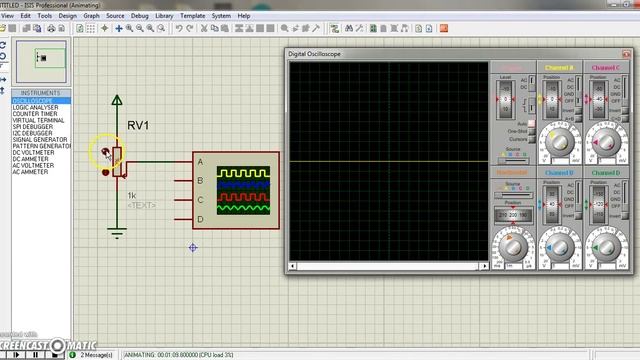Click the overview window thumbnail
Viewport: 640px width, 360px height.
(x=41, y=61)
